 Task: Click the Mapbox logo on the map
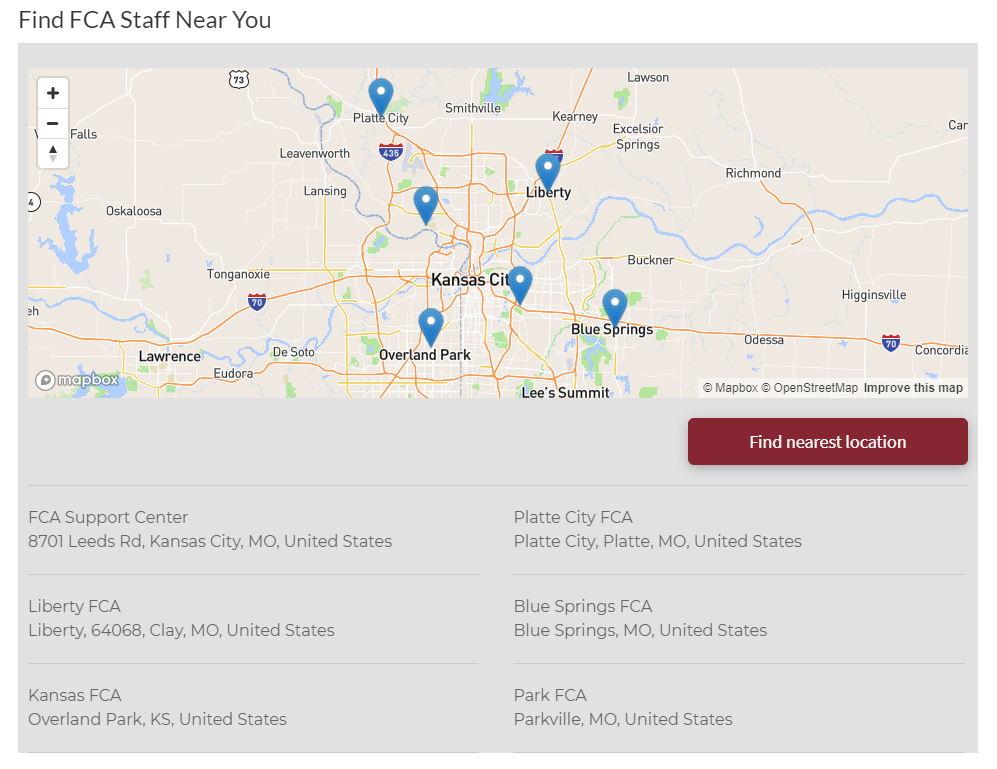point(75,380)
